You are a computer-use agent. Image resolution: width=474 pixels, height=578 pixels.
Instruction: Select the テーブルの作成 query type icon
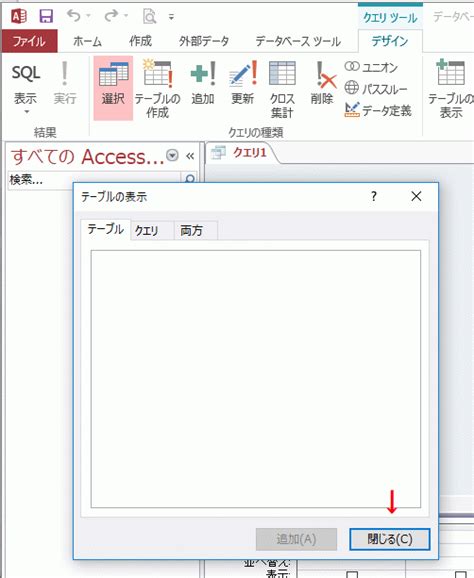pos(157,89)
